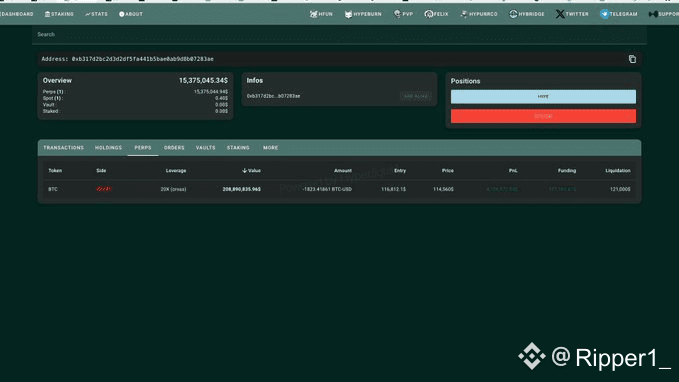Screen dimensions: 679x382
Task: Open the Stats page label
Action: click(x=100, y=14)
